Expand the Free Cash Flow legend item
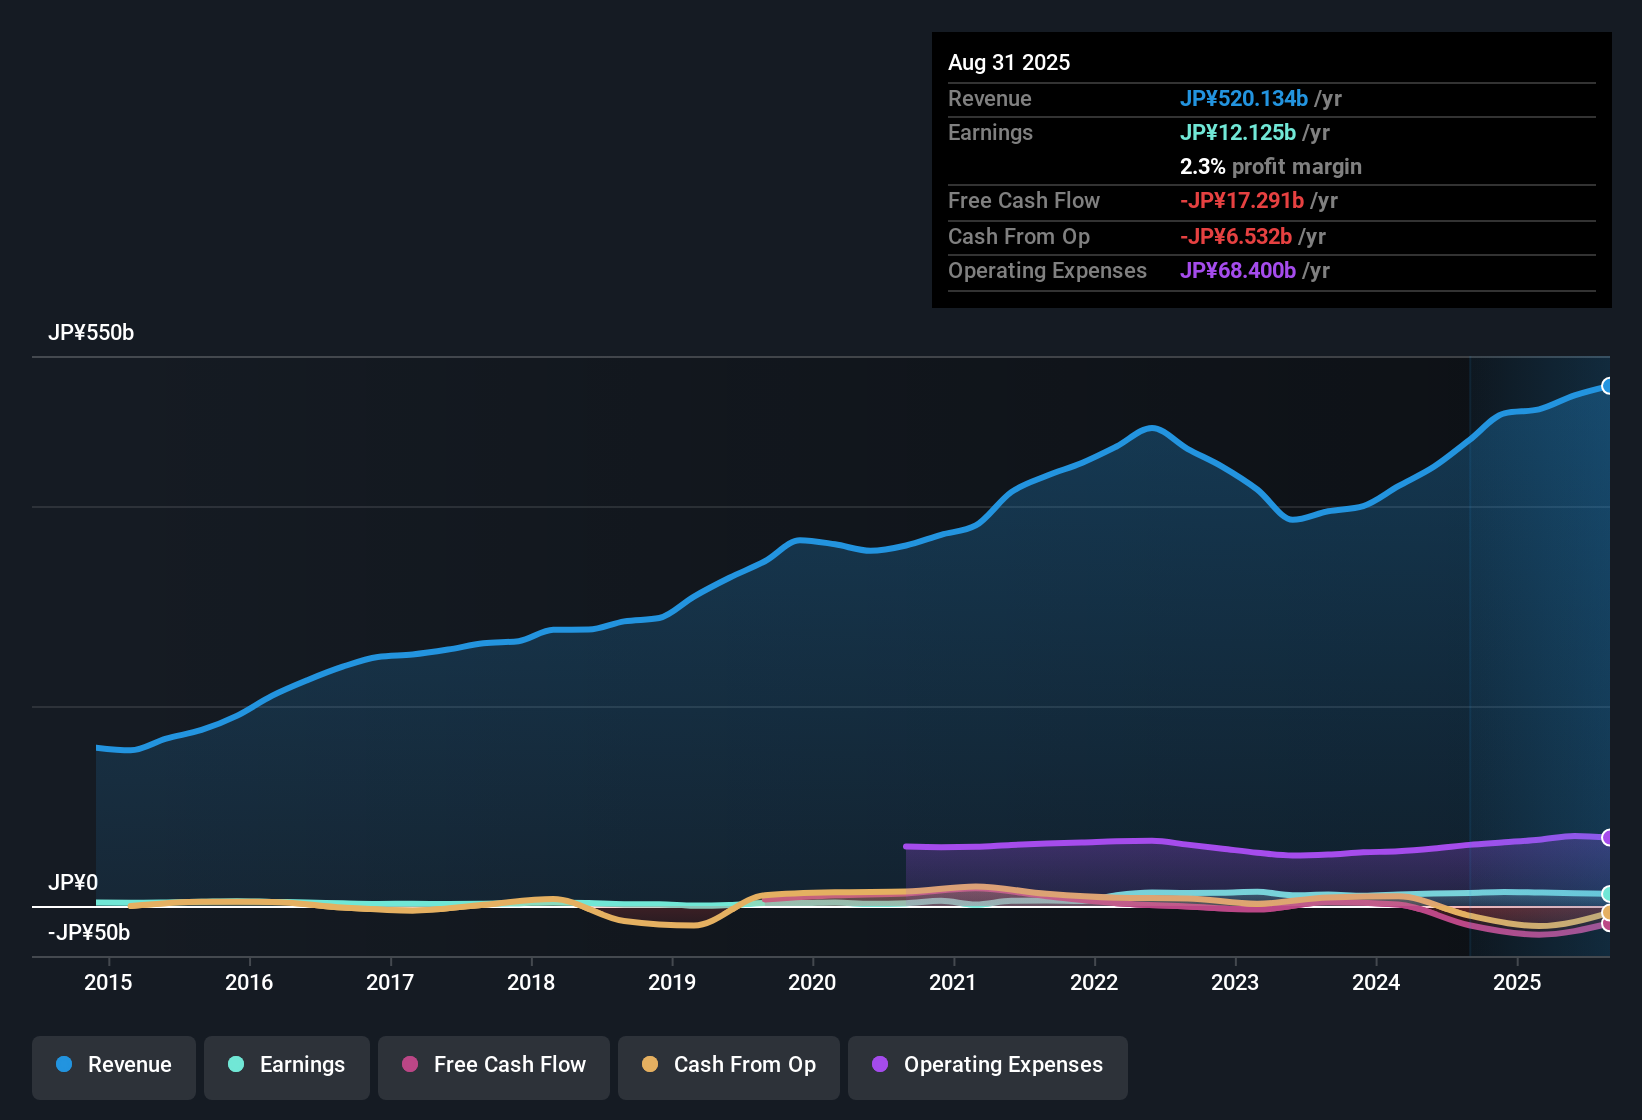Screen dimensions: 1642x1120 tap(493, 1065)
